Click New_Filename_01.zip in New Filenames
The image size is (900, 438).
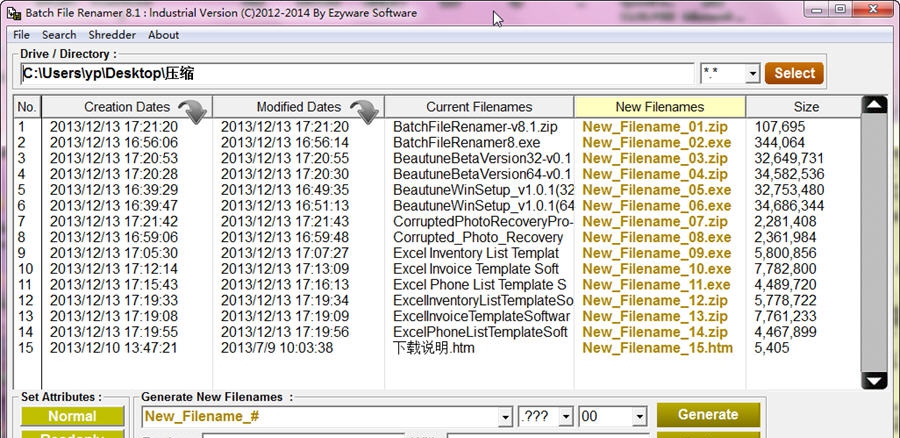(x=655, y=127)
